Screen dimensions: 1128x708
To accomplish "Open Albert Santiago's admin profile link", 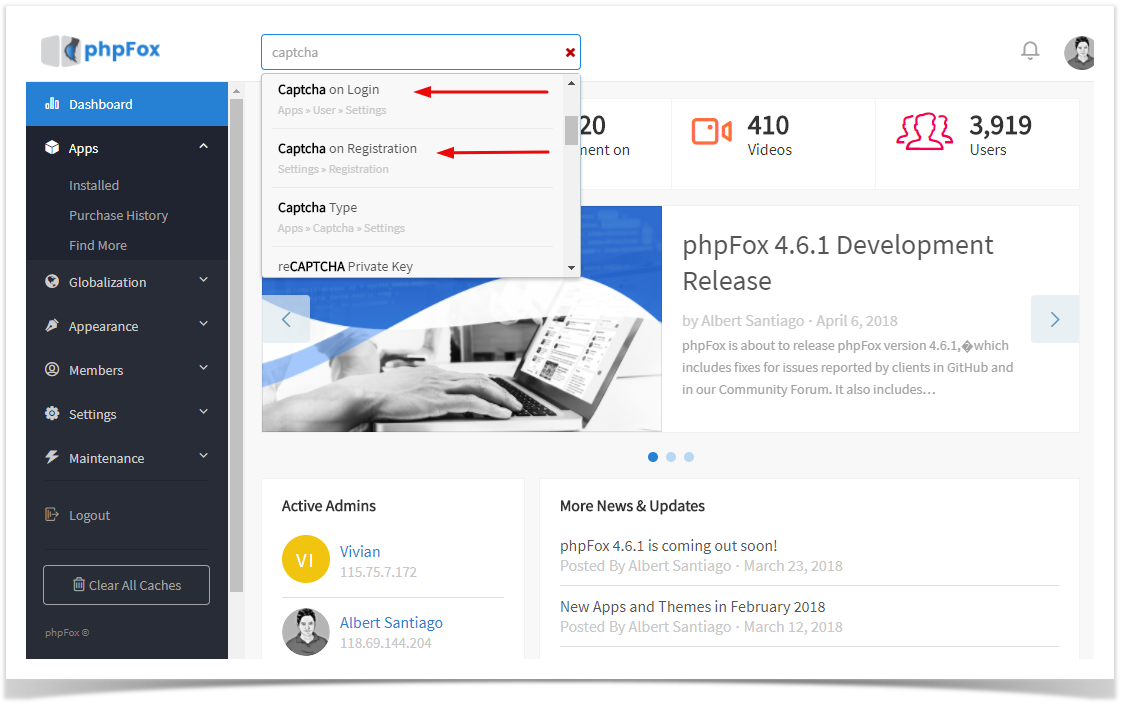I will coord(391,623).
